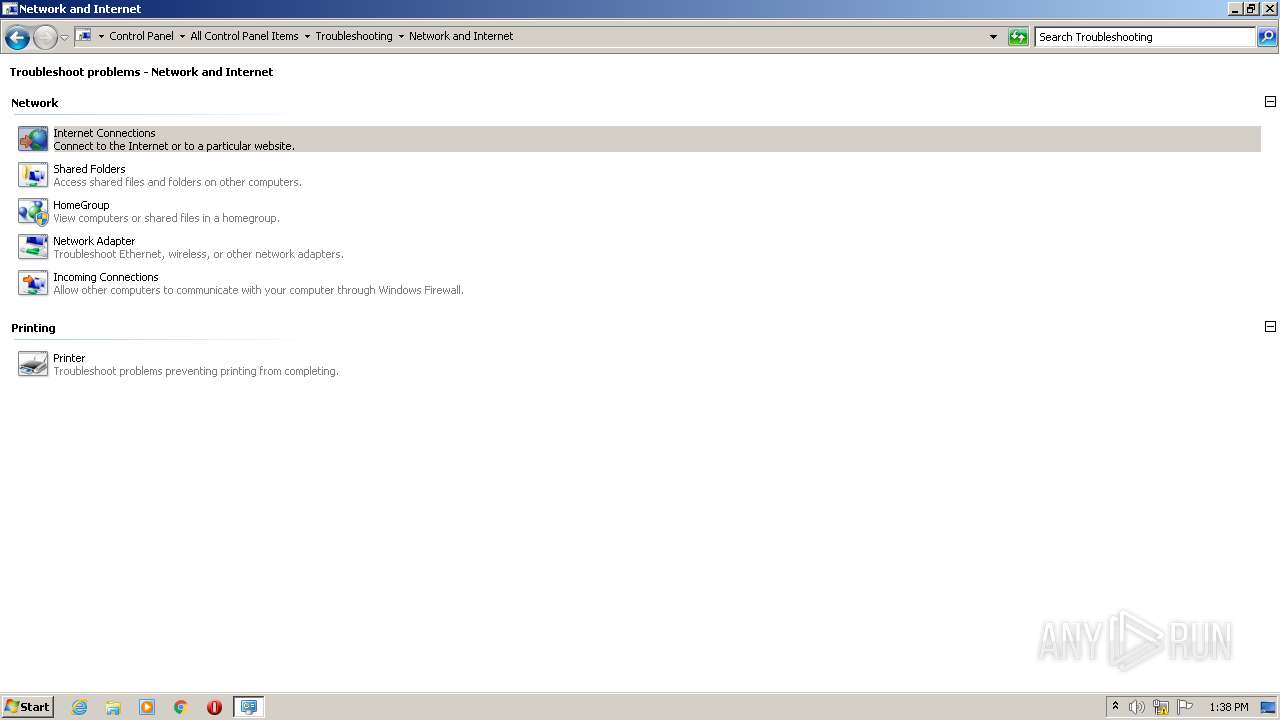Expand dropdown arrow before Network and Internet
The width and height of the screenshot is (1280, 720).
pyautogui.click(x=401, y=36)
